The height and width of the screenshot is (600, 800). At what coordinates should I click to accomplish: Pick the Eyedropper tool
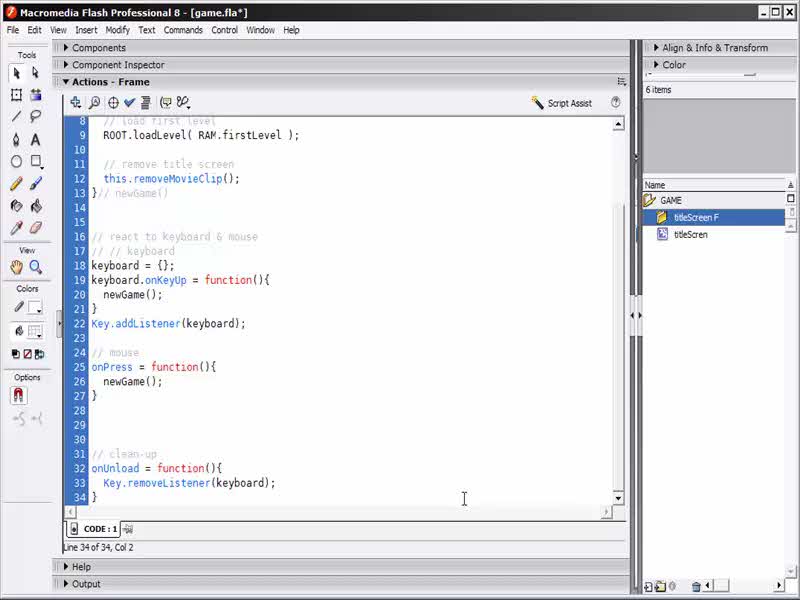16,228
